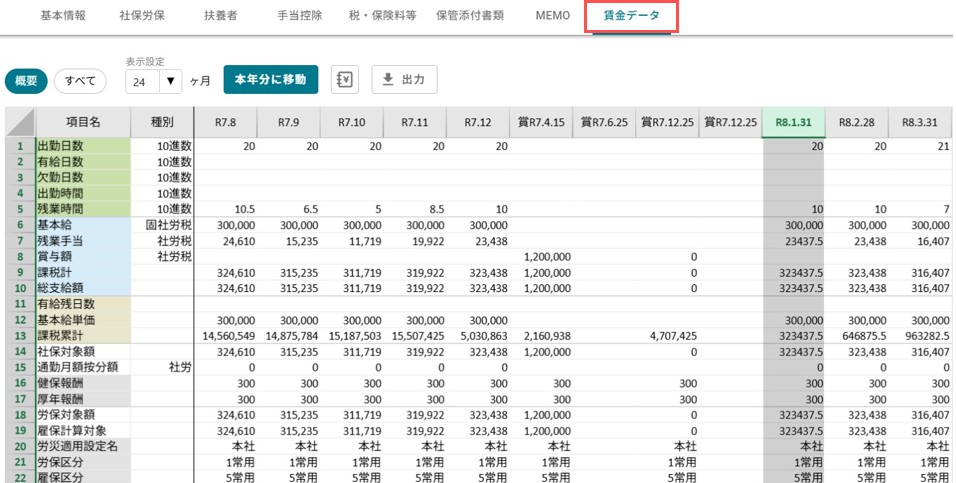
Task: Select the R8.2.28 column header
Action: tap(857, 123)
